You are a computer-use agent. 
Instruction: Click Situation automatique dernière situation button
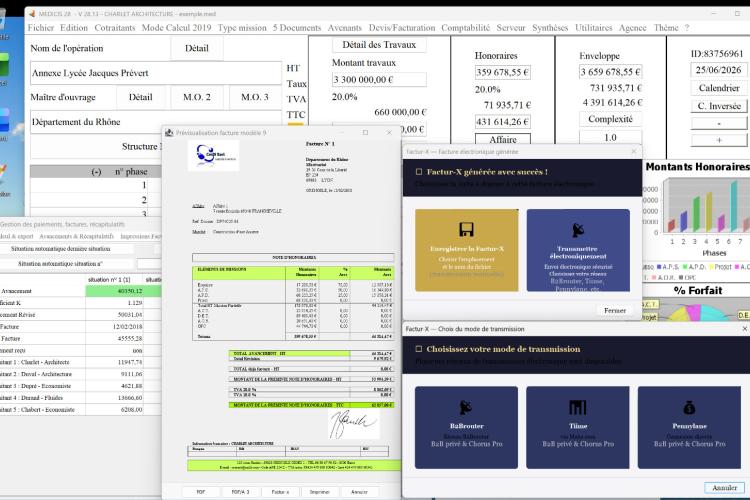click(60, 249)
